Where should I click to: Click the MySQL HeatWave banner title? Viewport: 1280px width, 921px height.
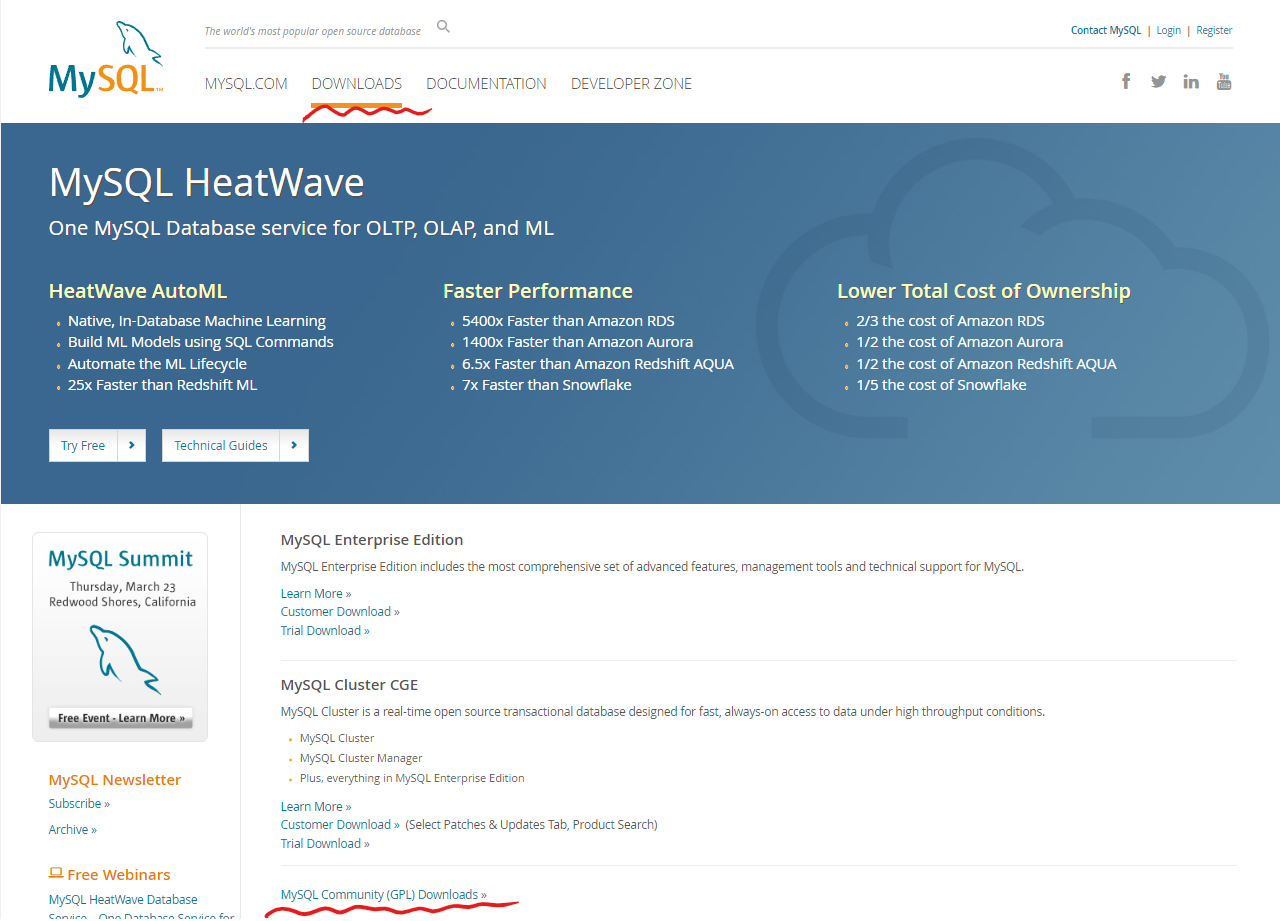tap(207, 183)
